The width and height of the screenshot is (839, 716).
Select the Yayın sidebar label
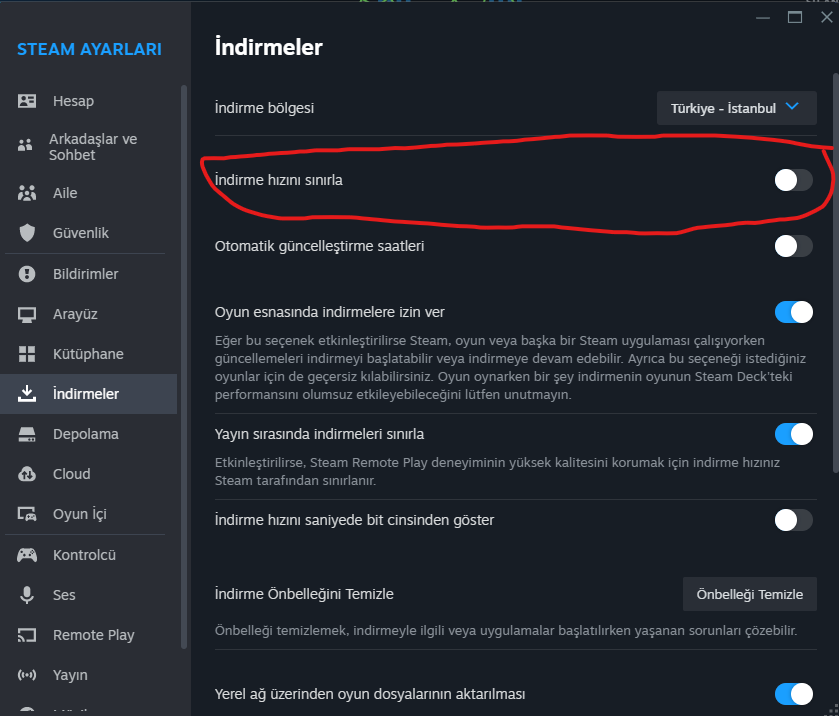pyautogui.click(x=70, y=675)
